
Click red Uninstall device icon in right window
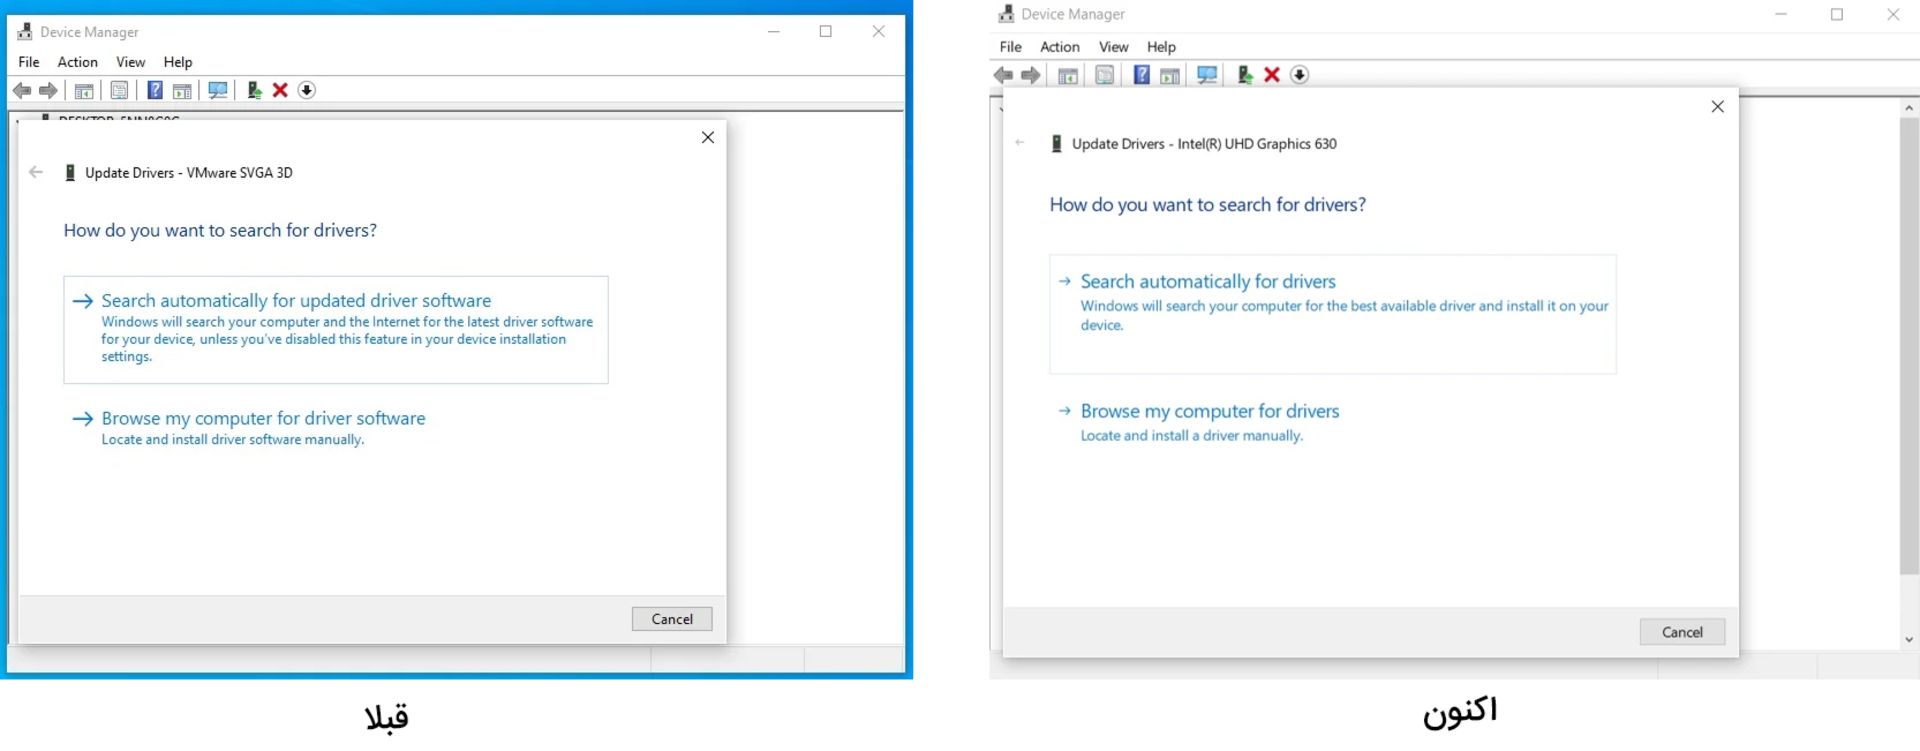pos(1272,75)
